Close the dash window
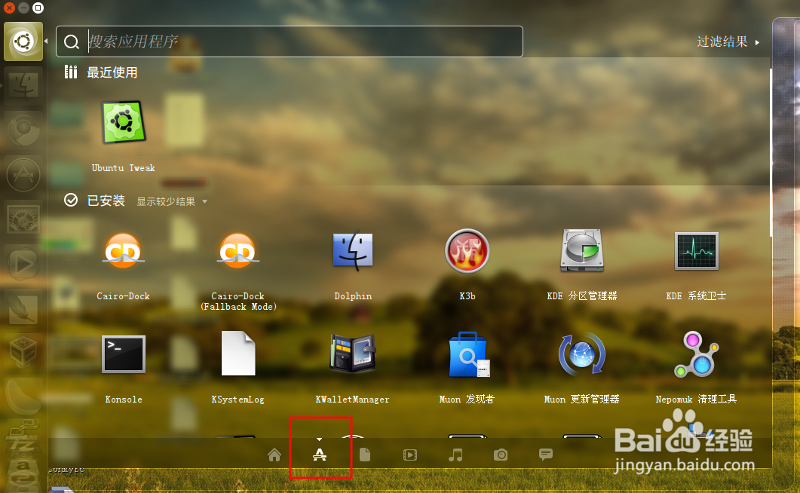This screenshot has width=800, height=493. pos(9,8)
